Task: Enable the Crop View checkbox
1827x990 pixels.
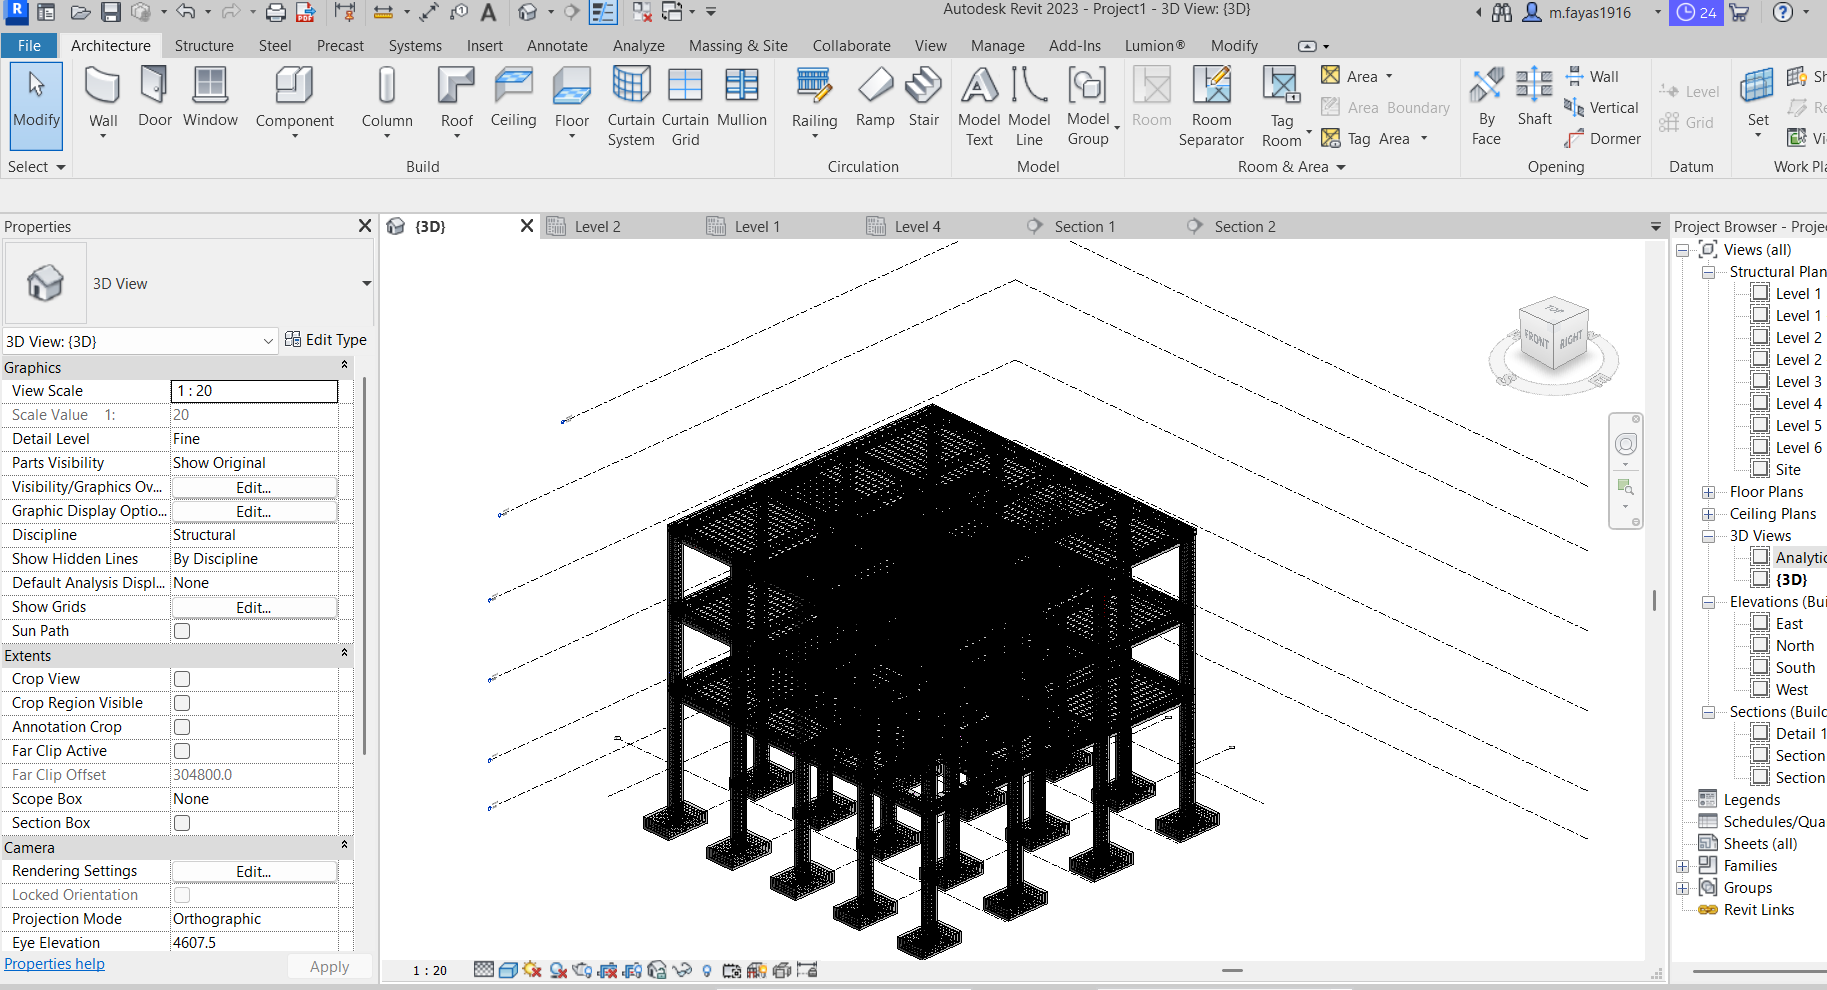Action: pos(181,678)
